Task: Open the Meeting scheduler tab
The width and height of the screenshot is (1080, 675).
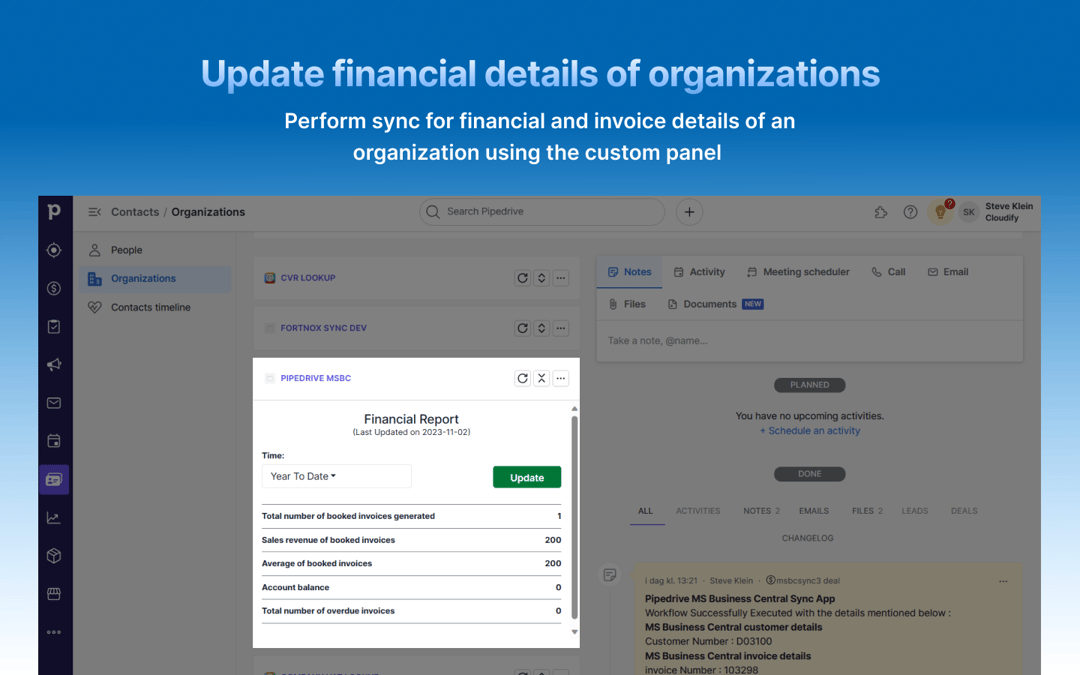Action: 798,271
